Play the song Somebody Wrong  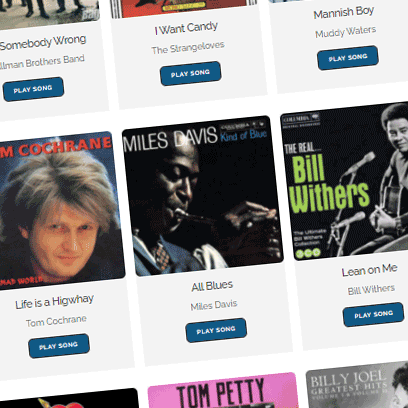[33, 89]
